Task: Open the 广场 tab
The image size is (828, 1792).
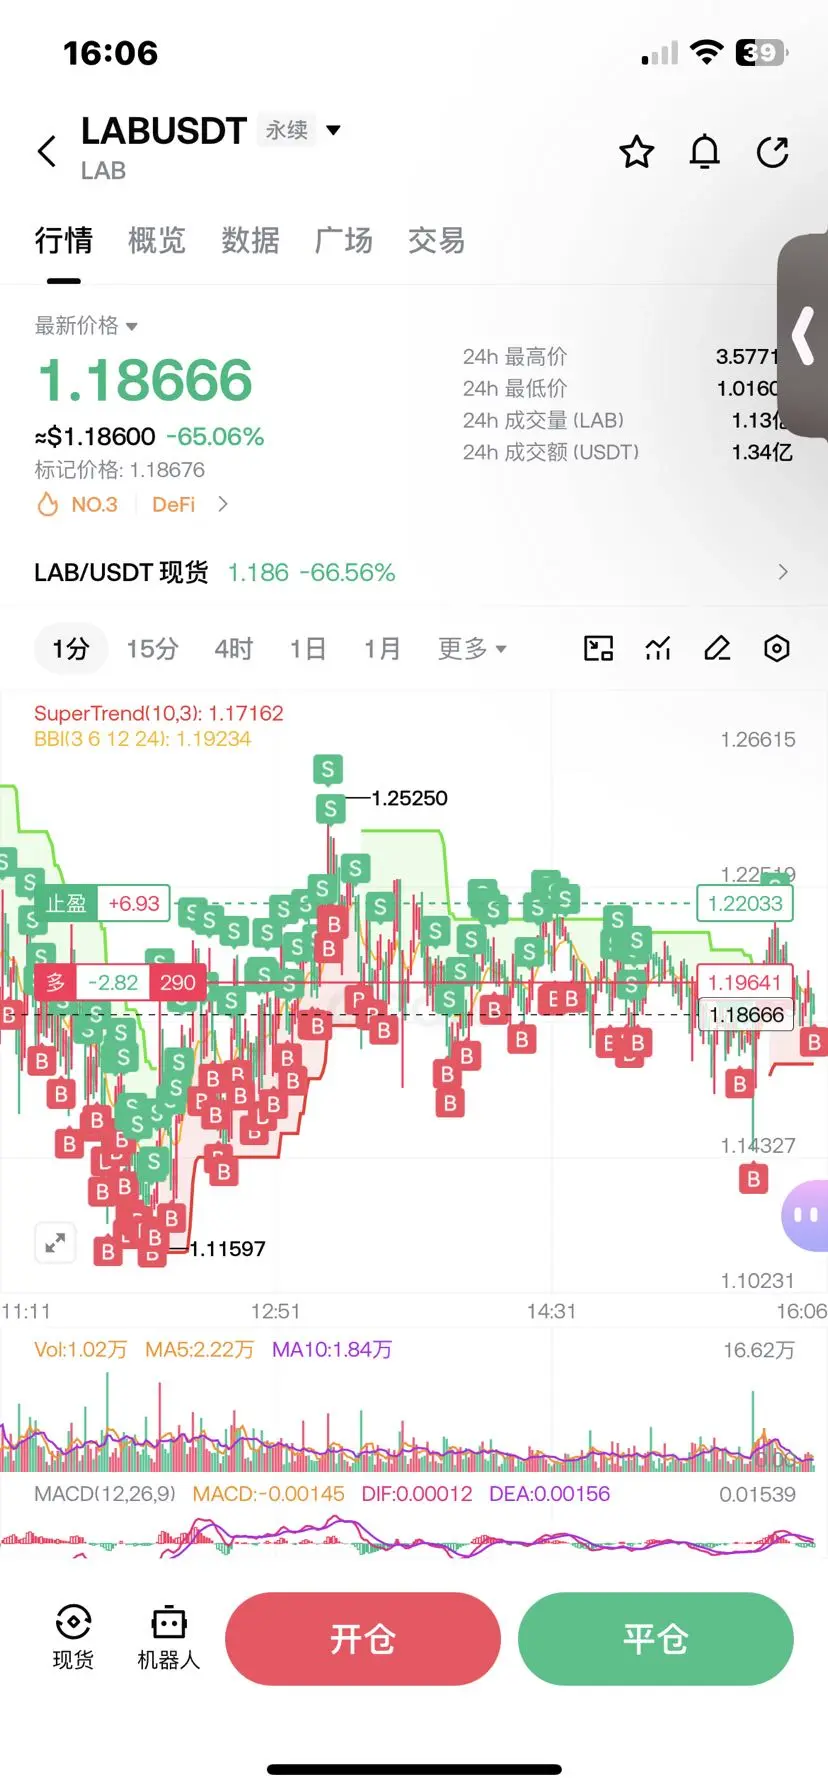Action: pos(343,240)
